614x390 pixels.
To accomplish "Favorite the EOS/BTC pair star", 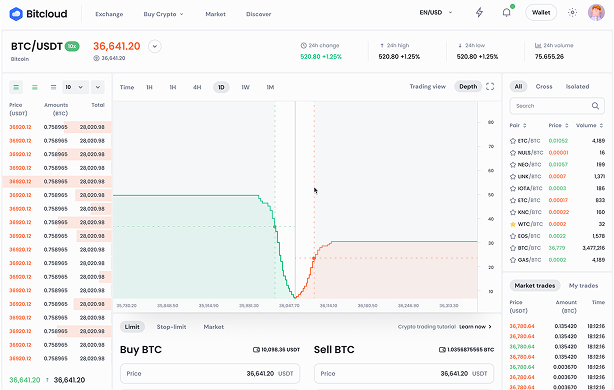I will tap(513, 236).
